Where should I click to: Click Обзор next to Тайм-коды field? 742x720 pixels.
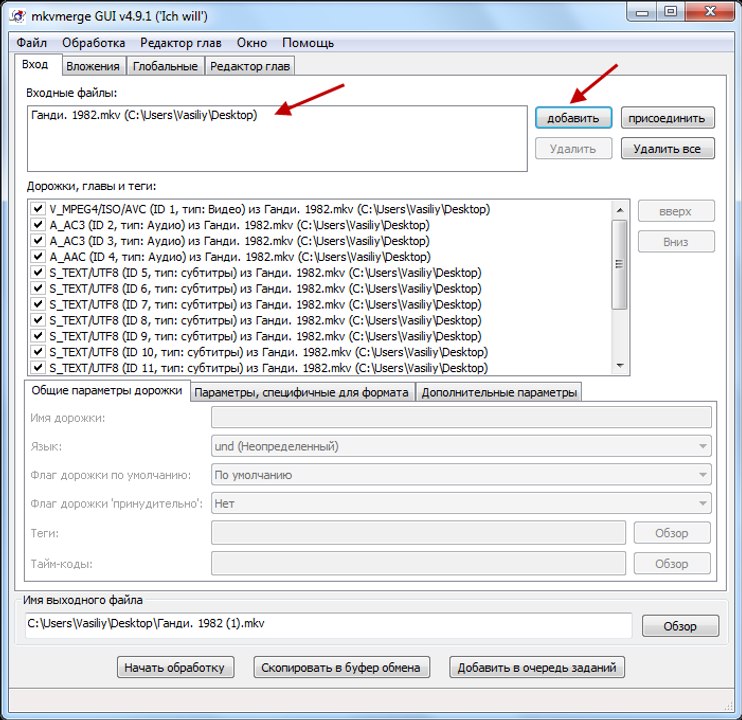click(672, 564)
